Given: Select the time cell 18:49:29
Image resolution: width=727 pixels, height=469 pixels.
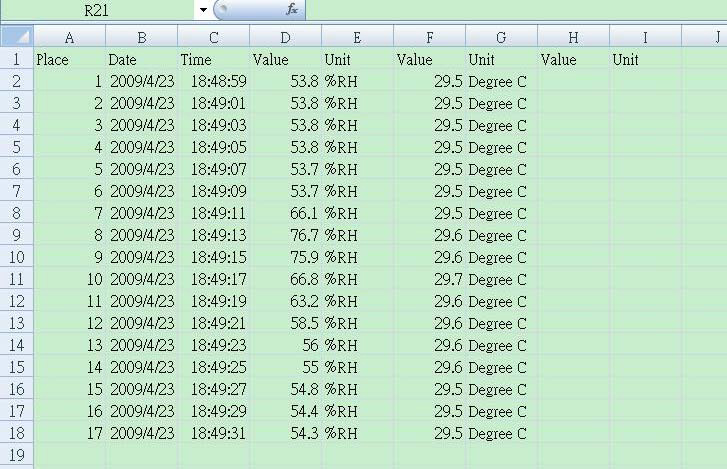Looking at the screenshot, I should (214, 411).
